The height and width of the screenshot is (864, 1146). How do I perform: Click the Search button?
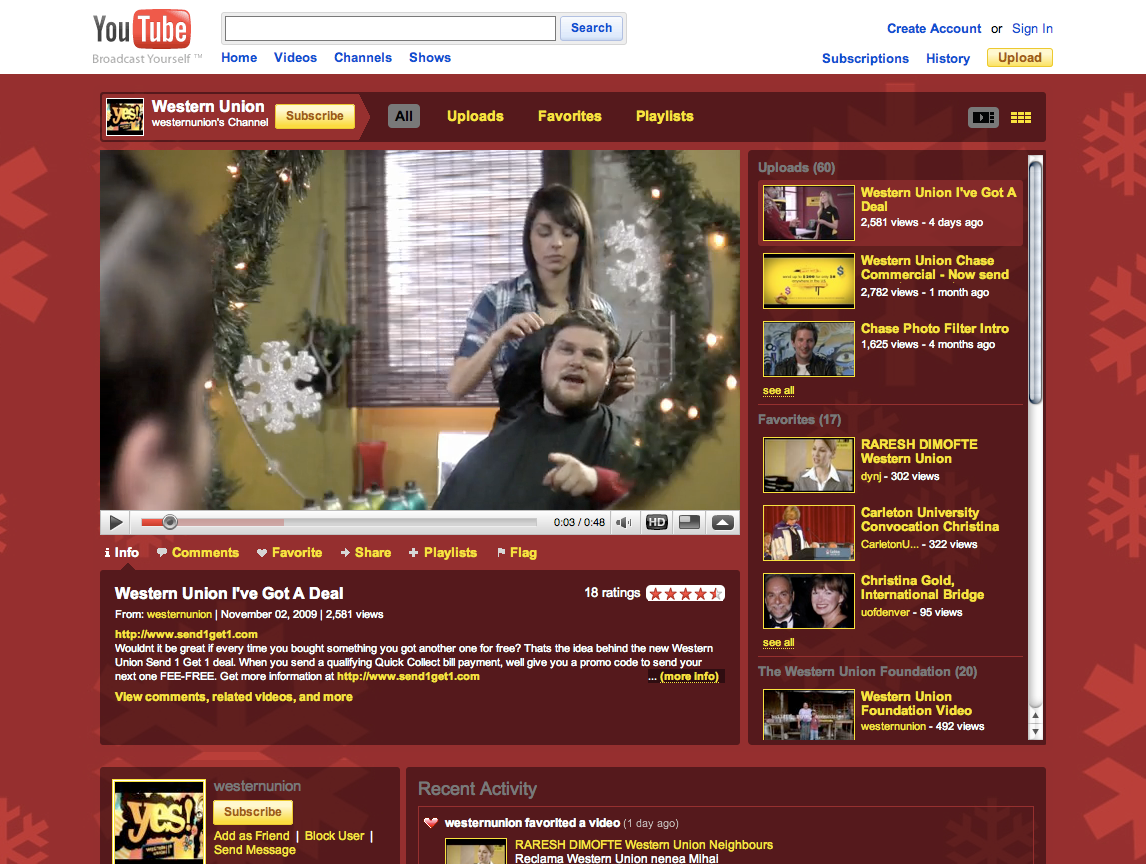591,28
